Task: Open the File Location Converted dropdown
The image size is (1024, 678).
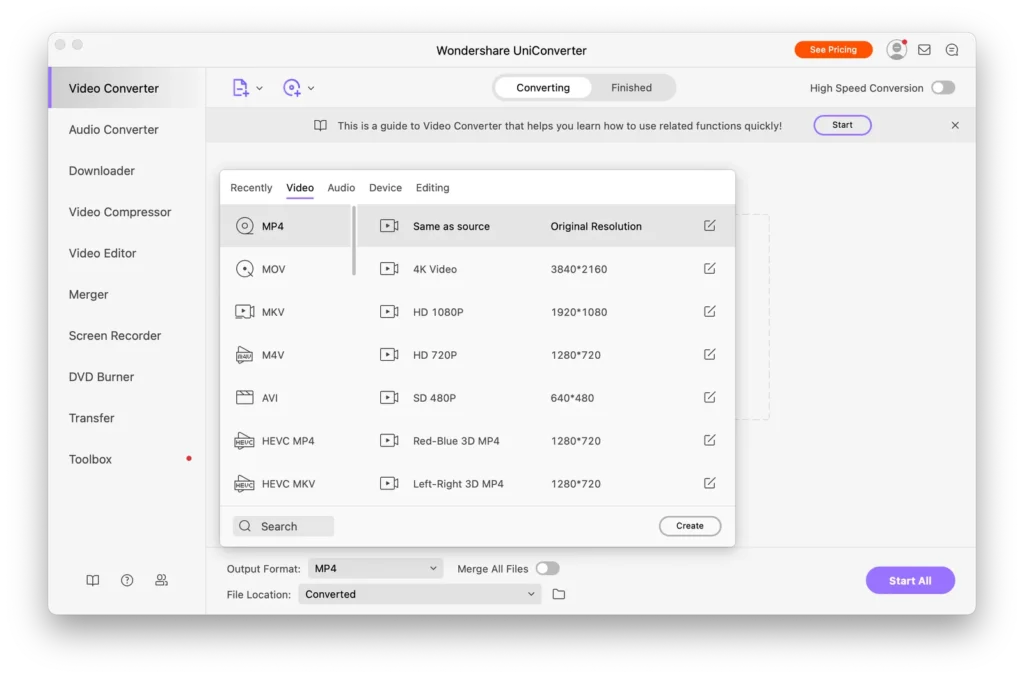Action: pyautogui.click(x=420, y=594)
